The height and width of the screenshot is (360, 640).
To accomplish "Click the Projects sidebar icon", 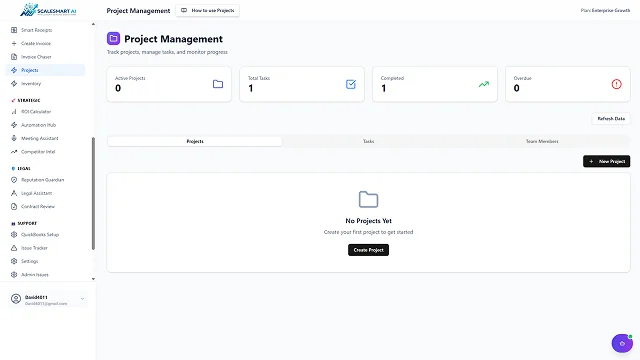I will click(x=14, y=70).
